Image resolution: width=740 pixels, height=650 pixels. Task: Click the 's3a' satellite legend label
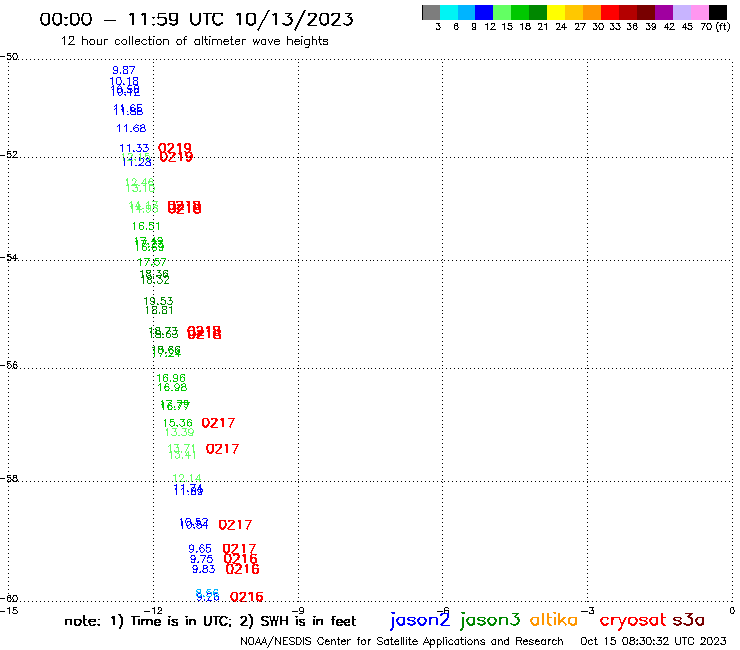pyautogui.click(x=689, y=620)
